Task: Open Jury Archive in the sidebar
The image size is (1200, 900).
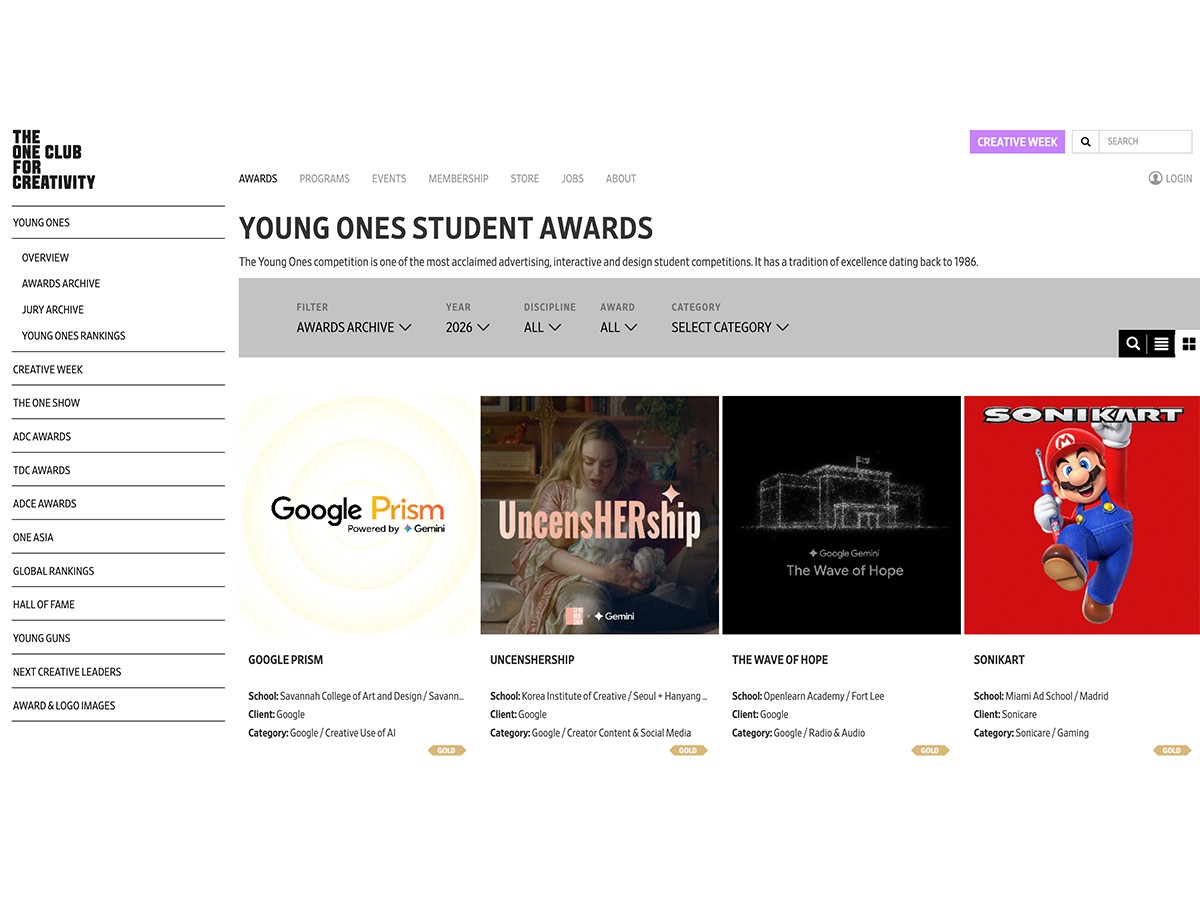Action: click(x=53, y=310)
